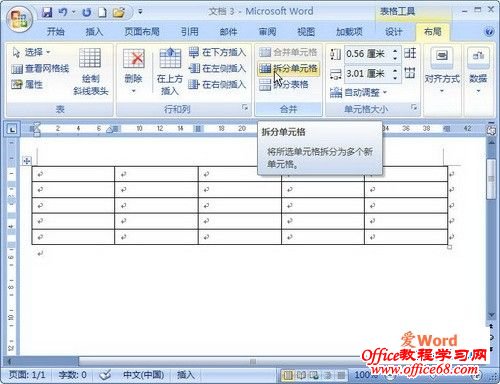
Task: Insert row with 在上方插入
Action: [170, 72]
